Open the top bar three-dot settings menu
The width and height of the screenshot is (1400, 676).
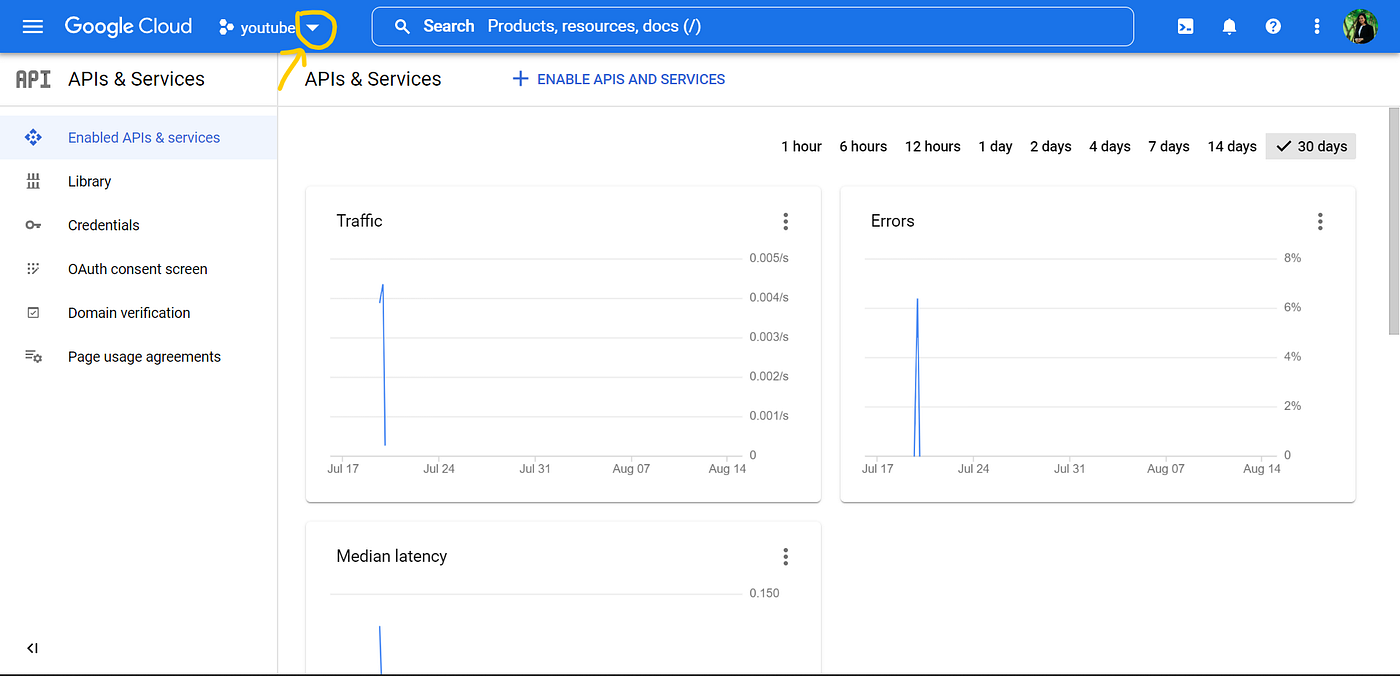point(1317,27)
